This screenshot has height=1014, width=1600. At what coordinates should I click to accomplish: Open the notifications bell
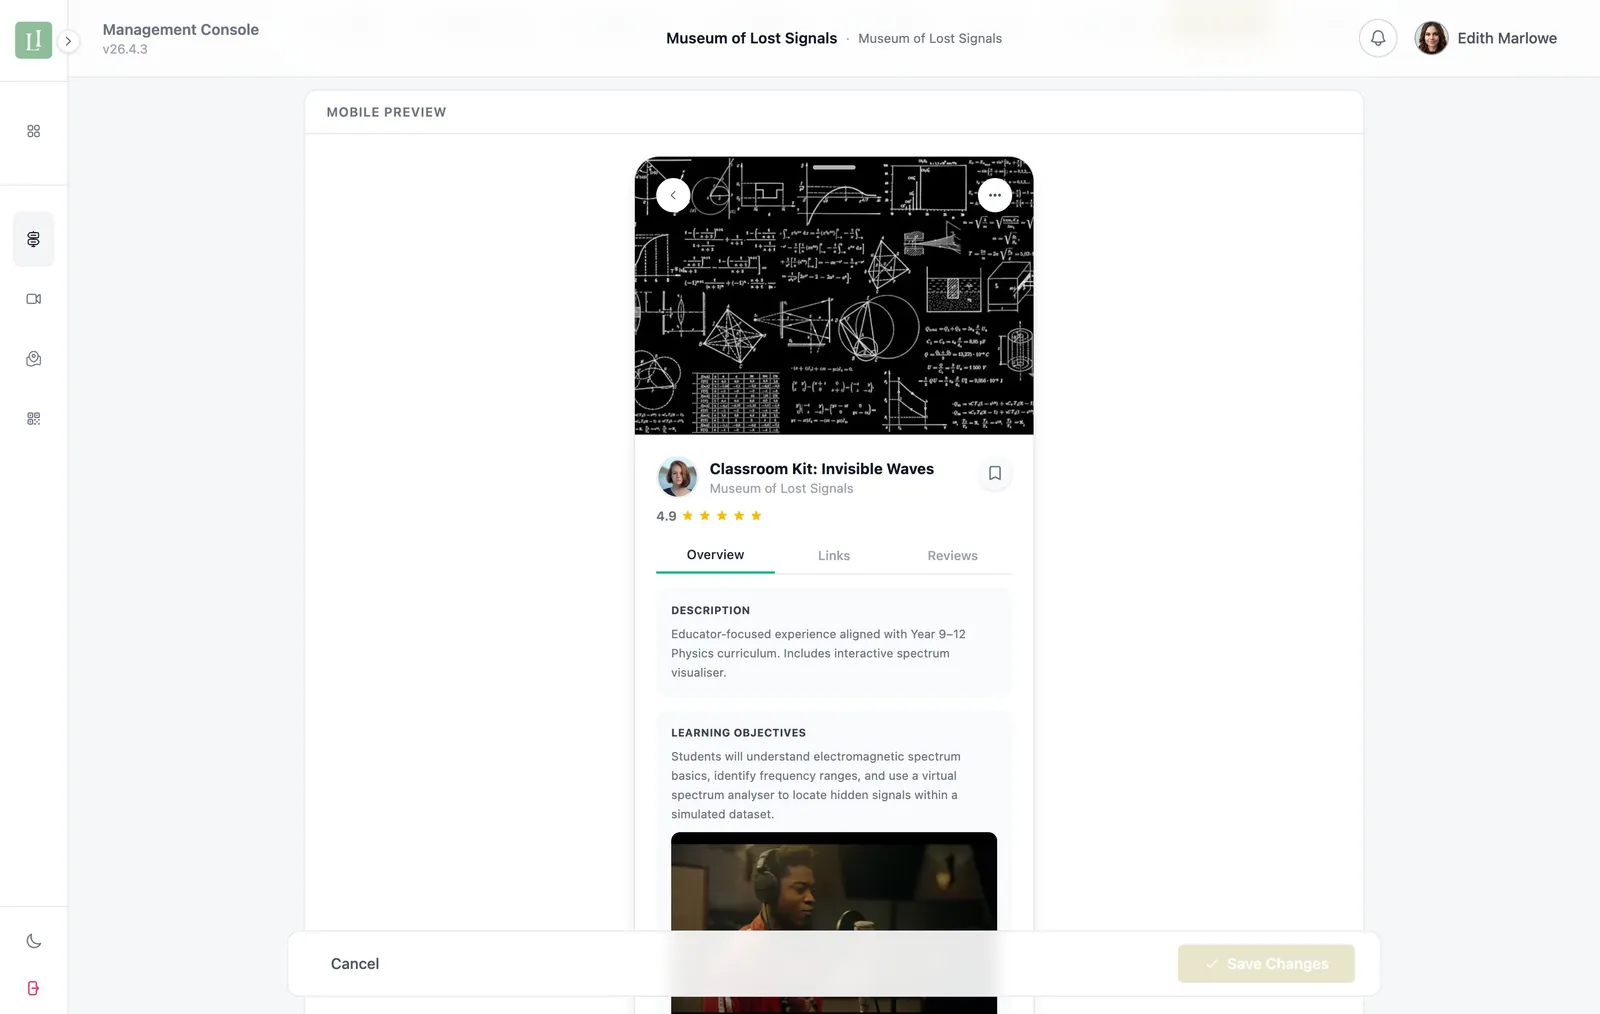coord(1378,38)
